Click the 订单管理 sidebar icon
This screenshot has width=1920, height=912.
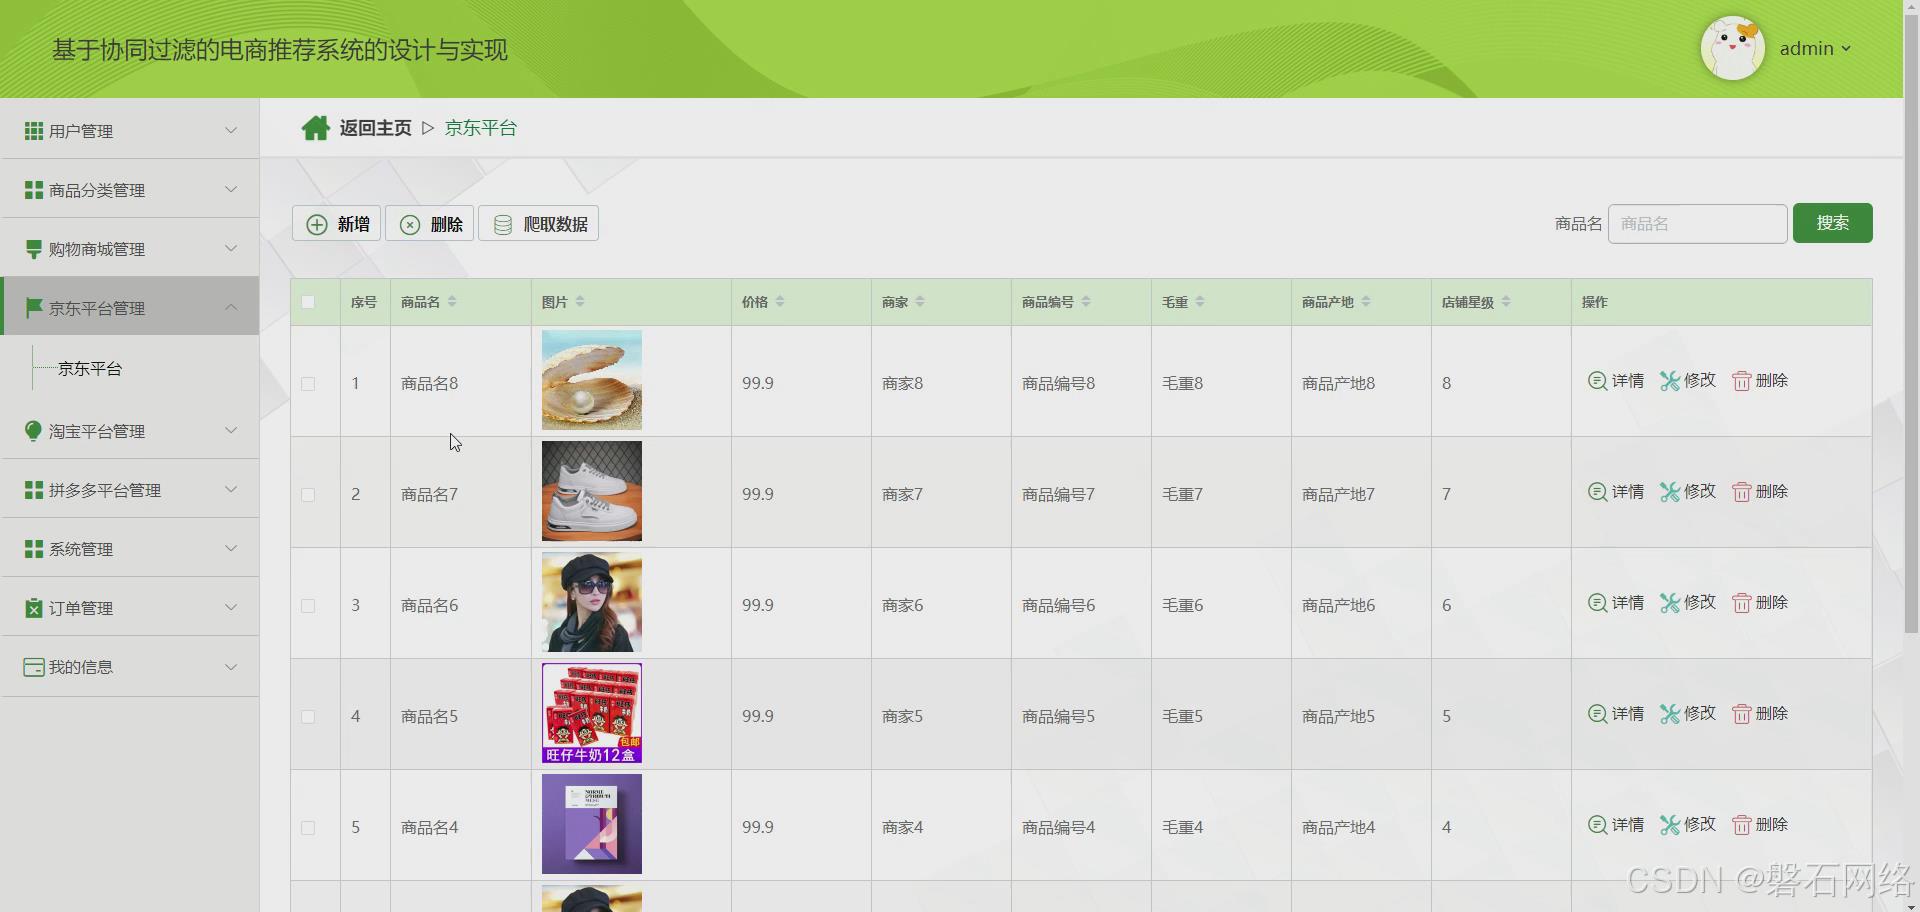[x=33, y=608]
